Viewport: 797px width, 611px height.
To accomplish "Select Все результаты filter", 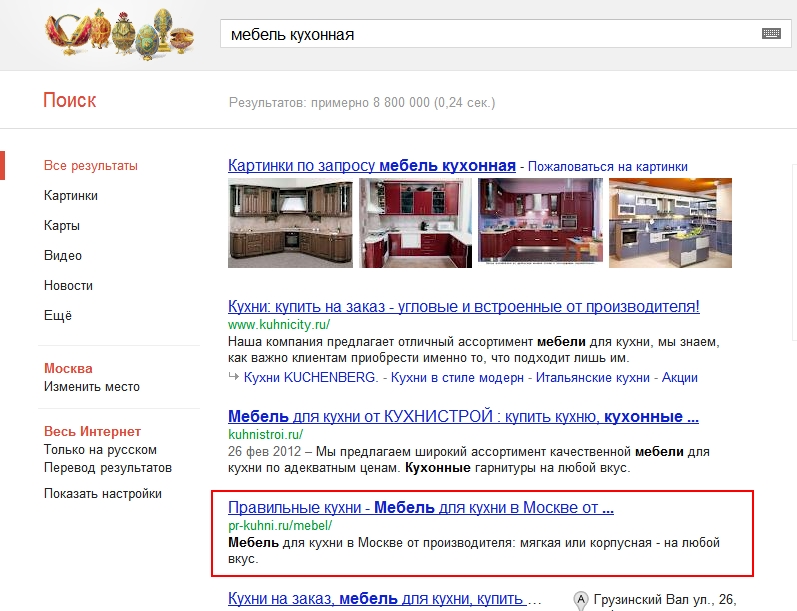I will tap(90, 166).
